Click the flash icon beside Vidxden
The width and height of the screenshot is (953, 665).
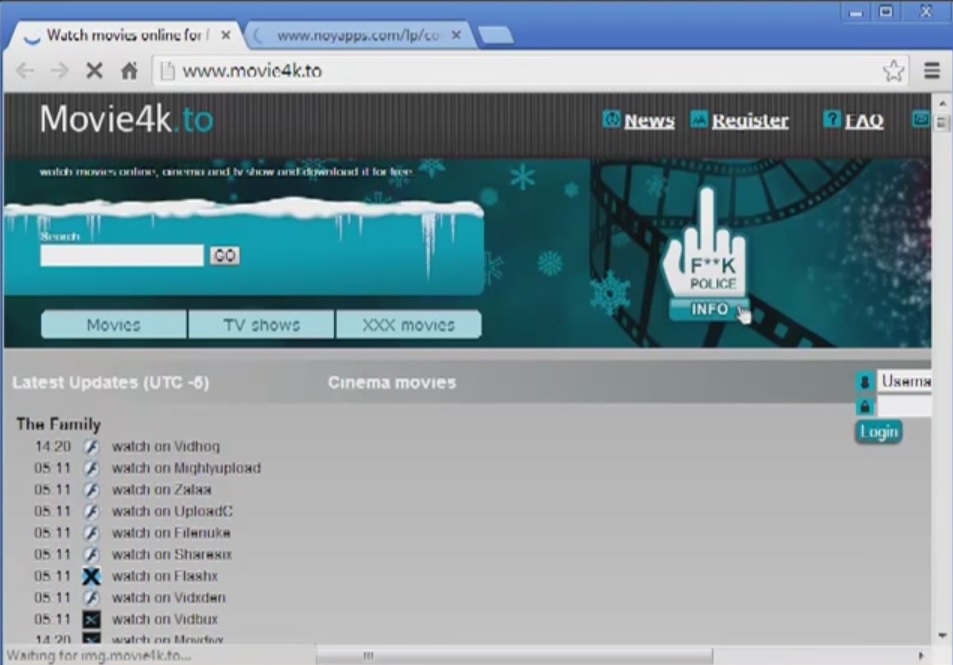91,598
